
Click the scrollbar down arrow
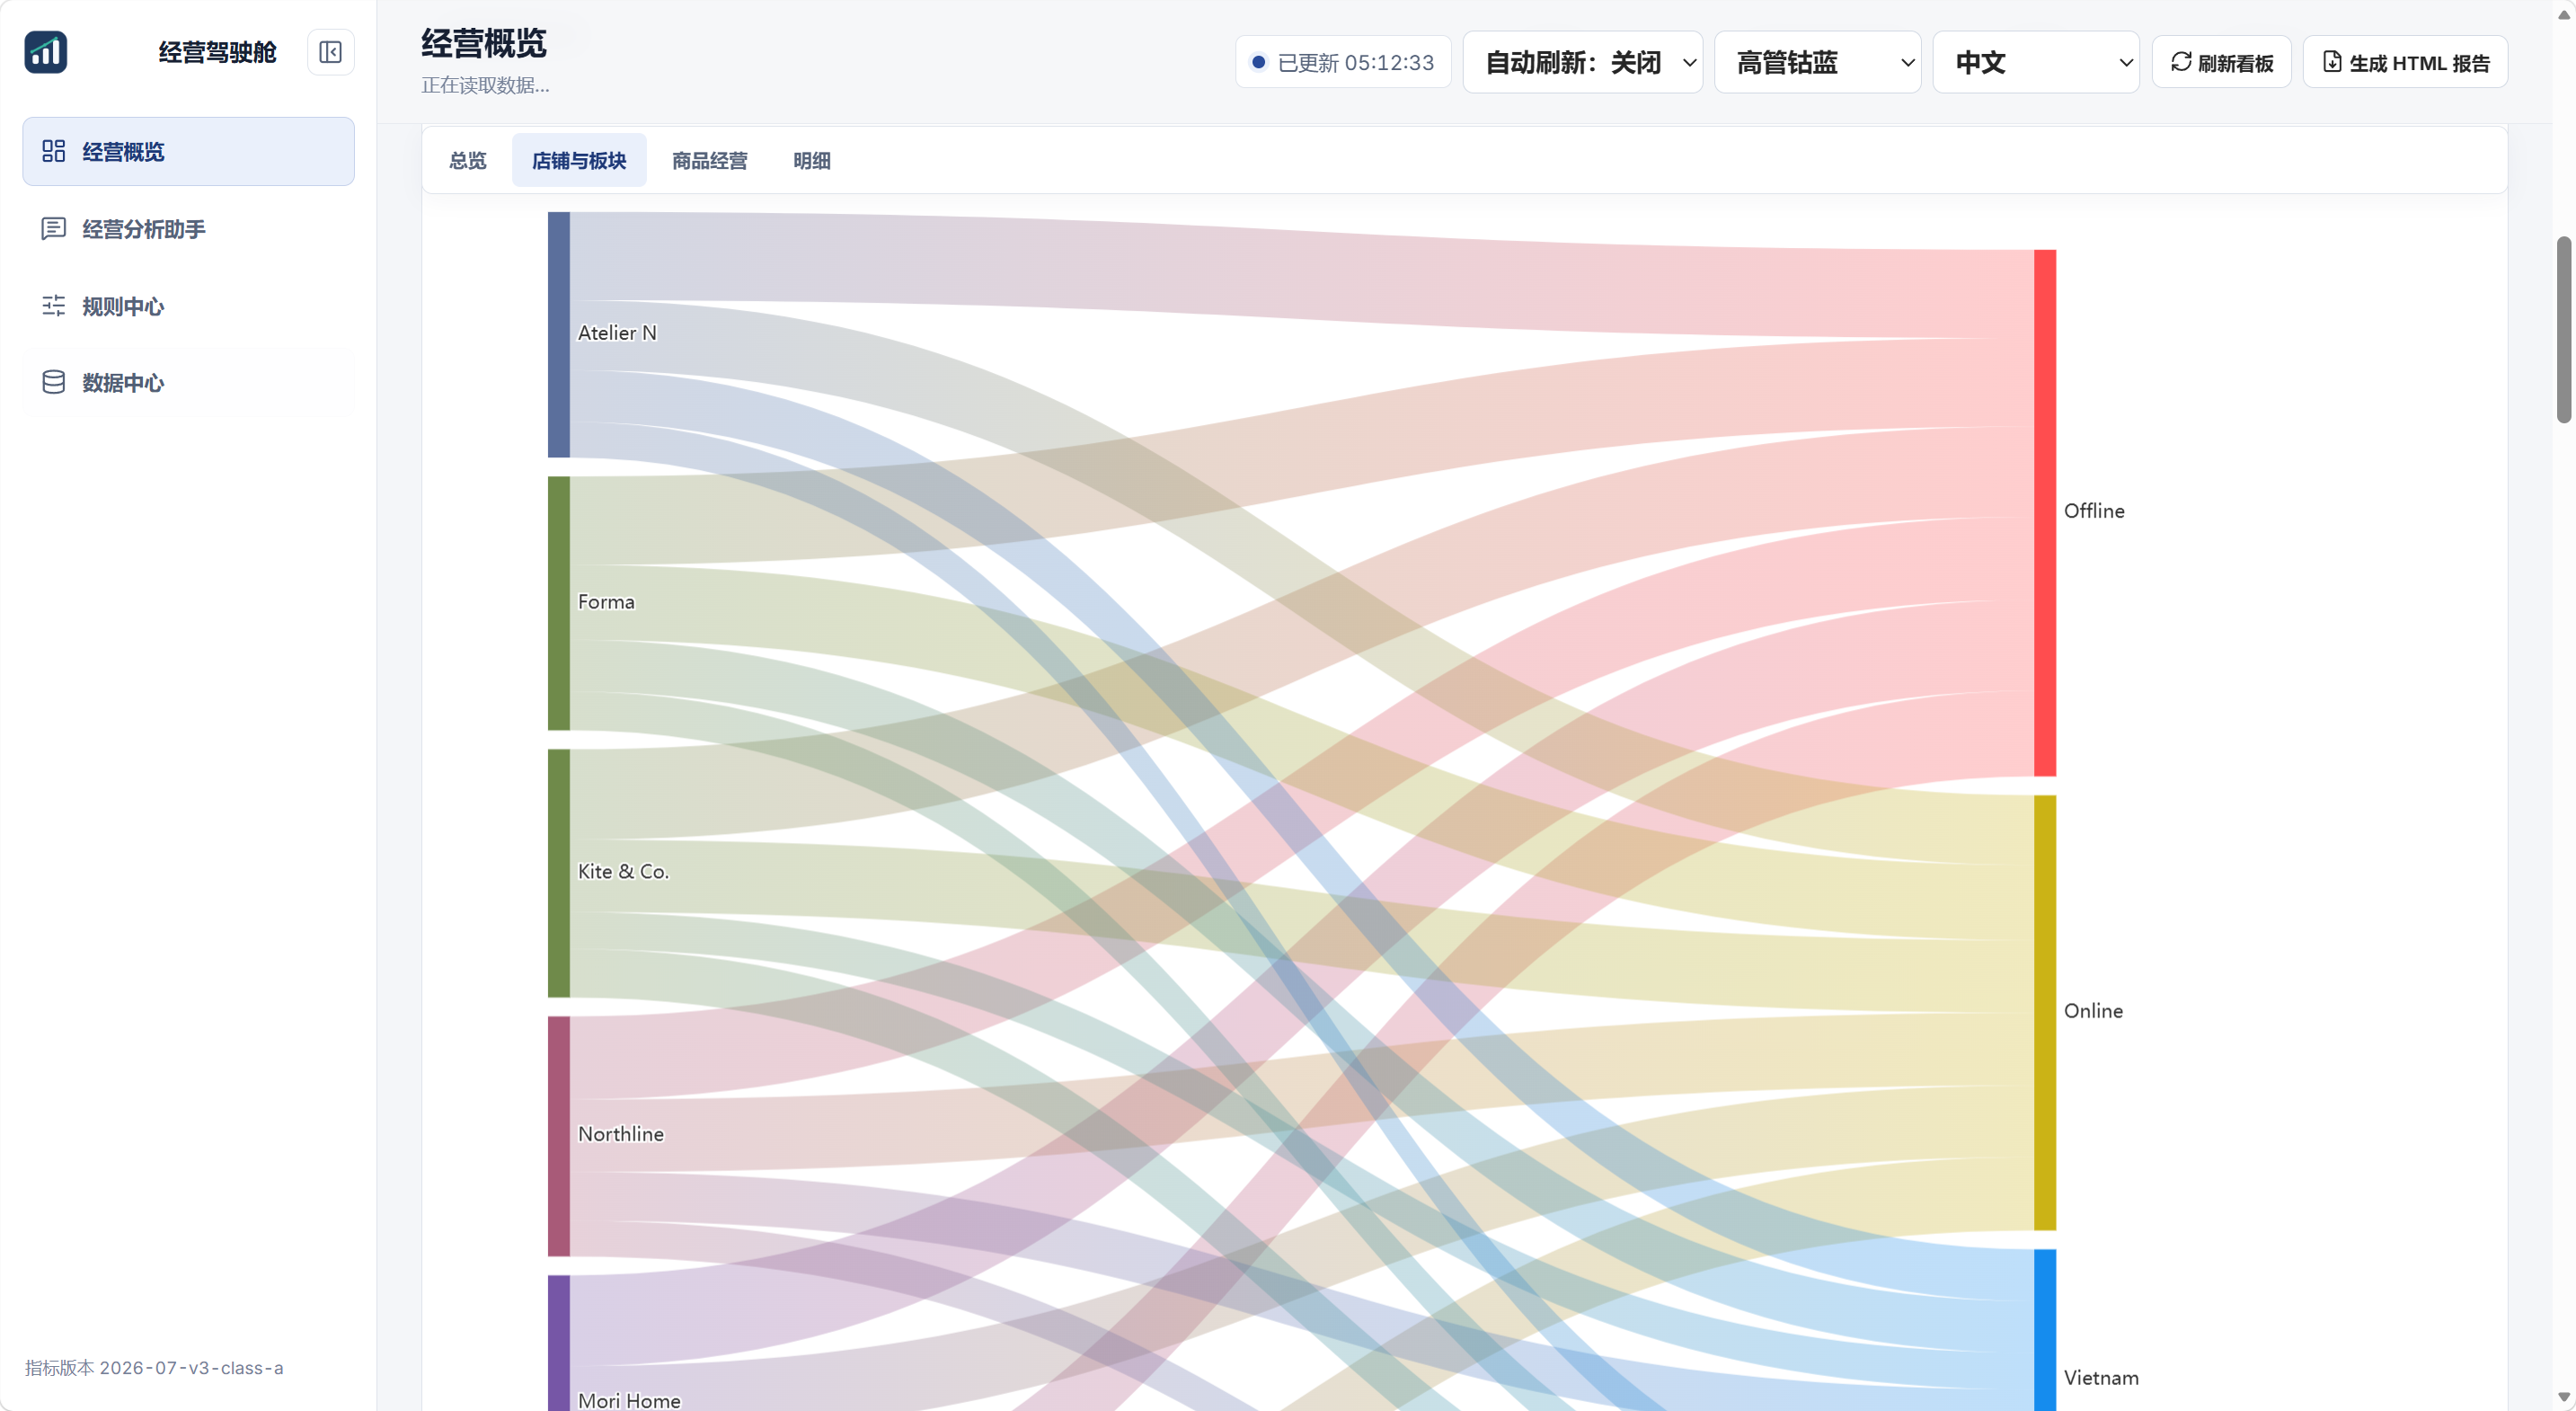[2564, 1397]
